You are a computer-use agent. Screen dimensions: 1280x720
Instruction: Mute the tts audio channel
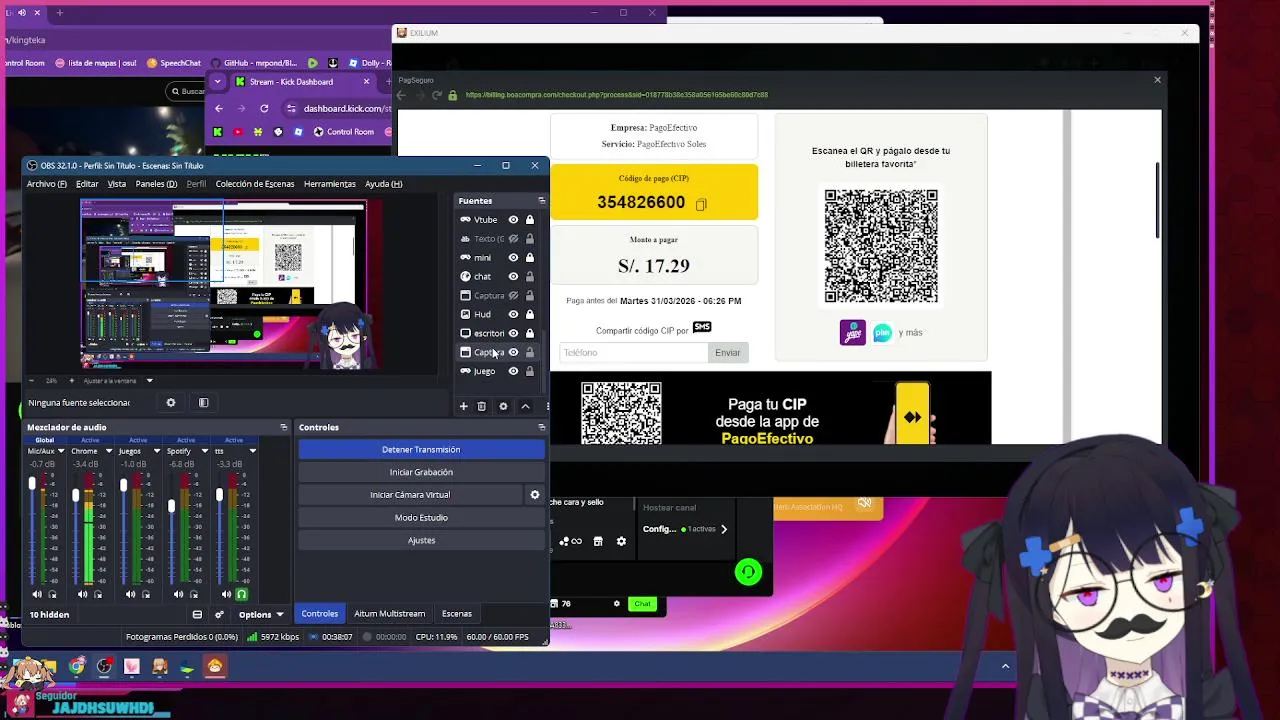tap(226, 594)
